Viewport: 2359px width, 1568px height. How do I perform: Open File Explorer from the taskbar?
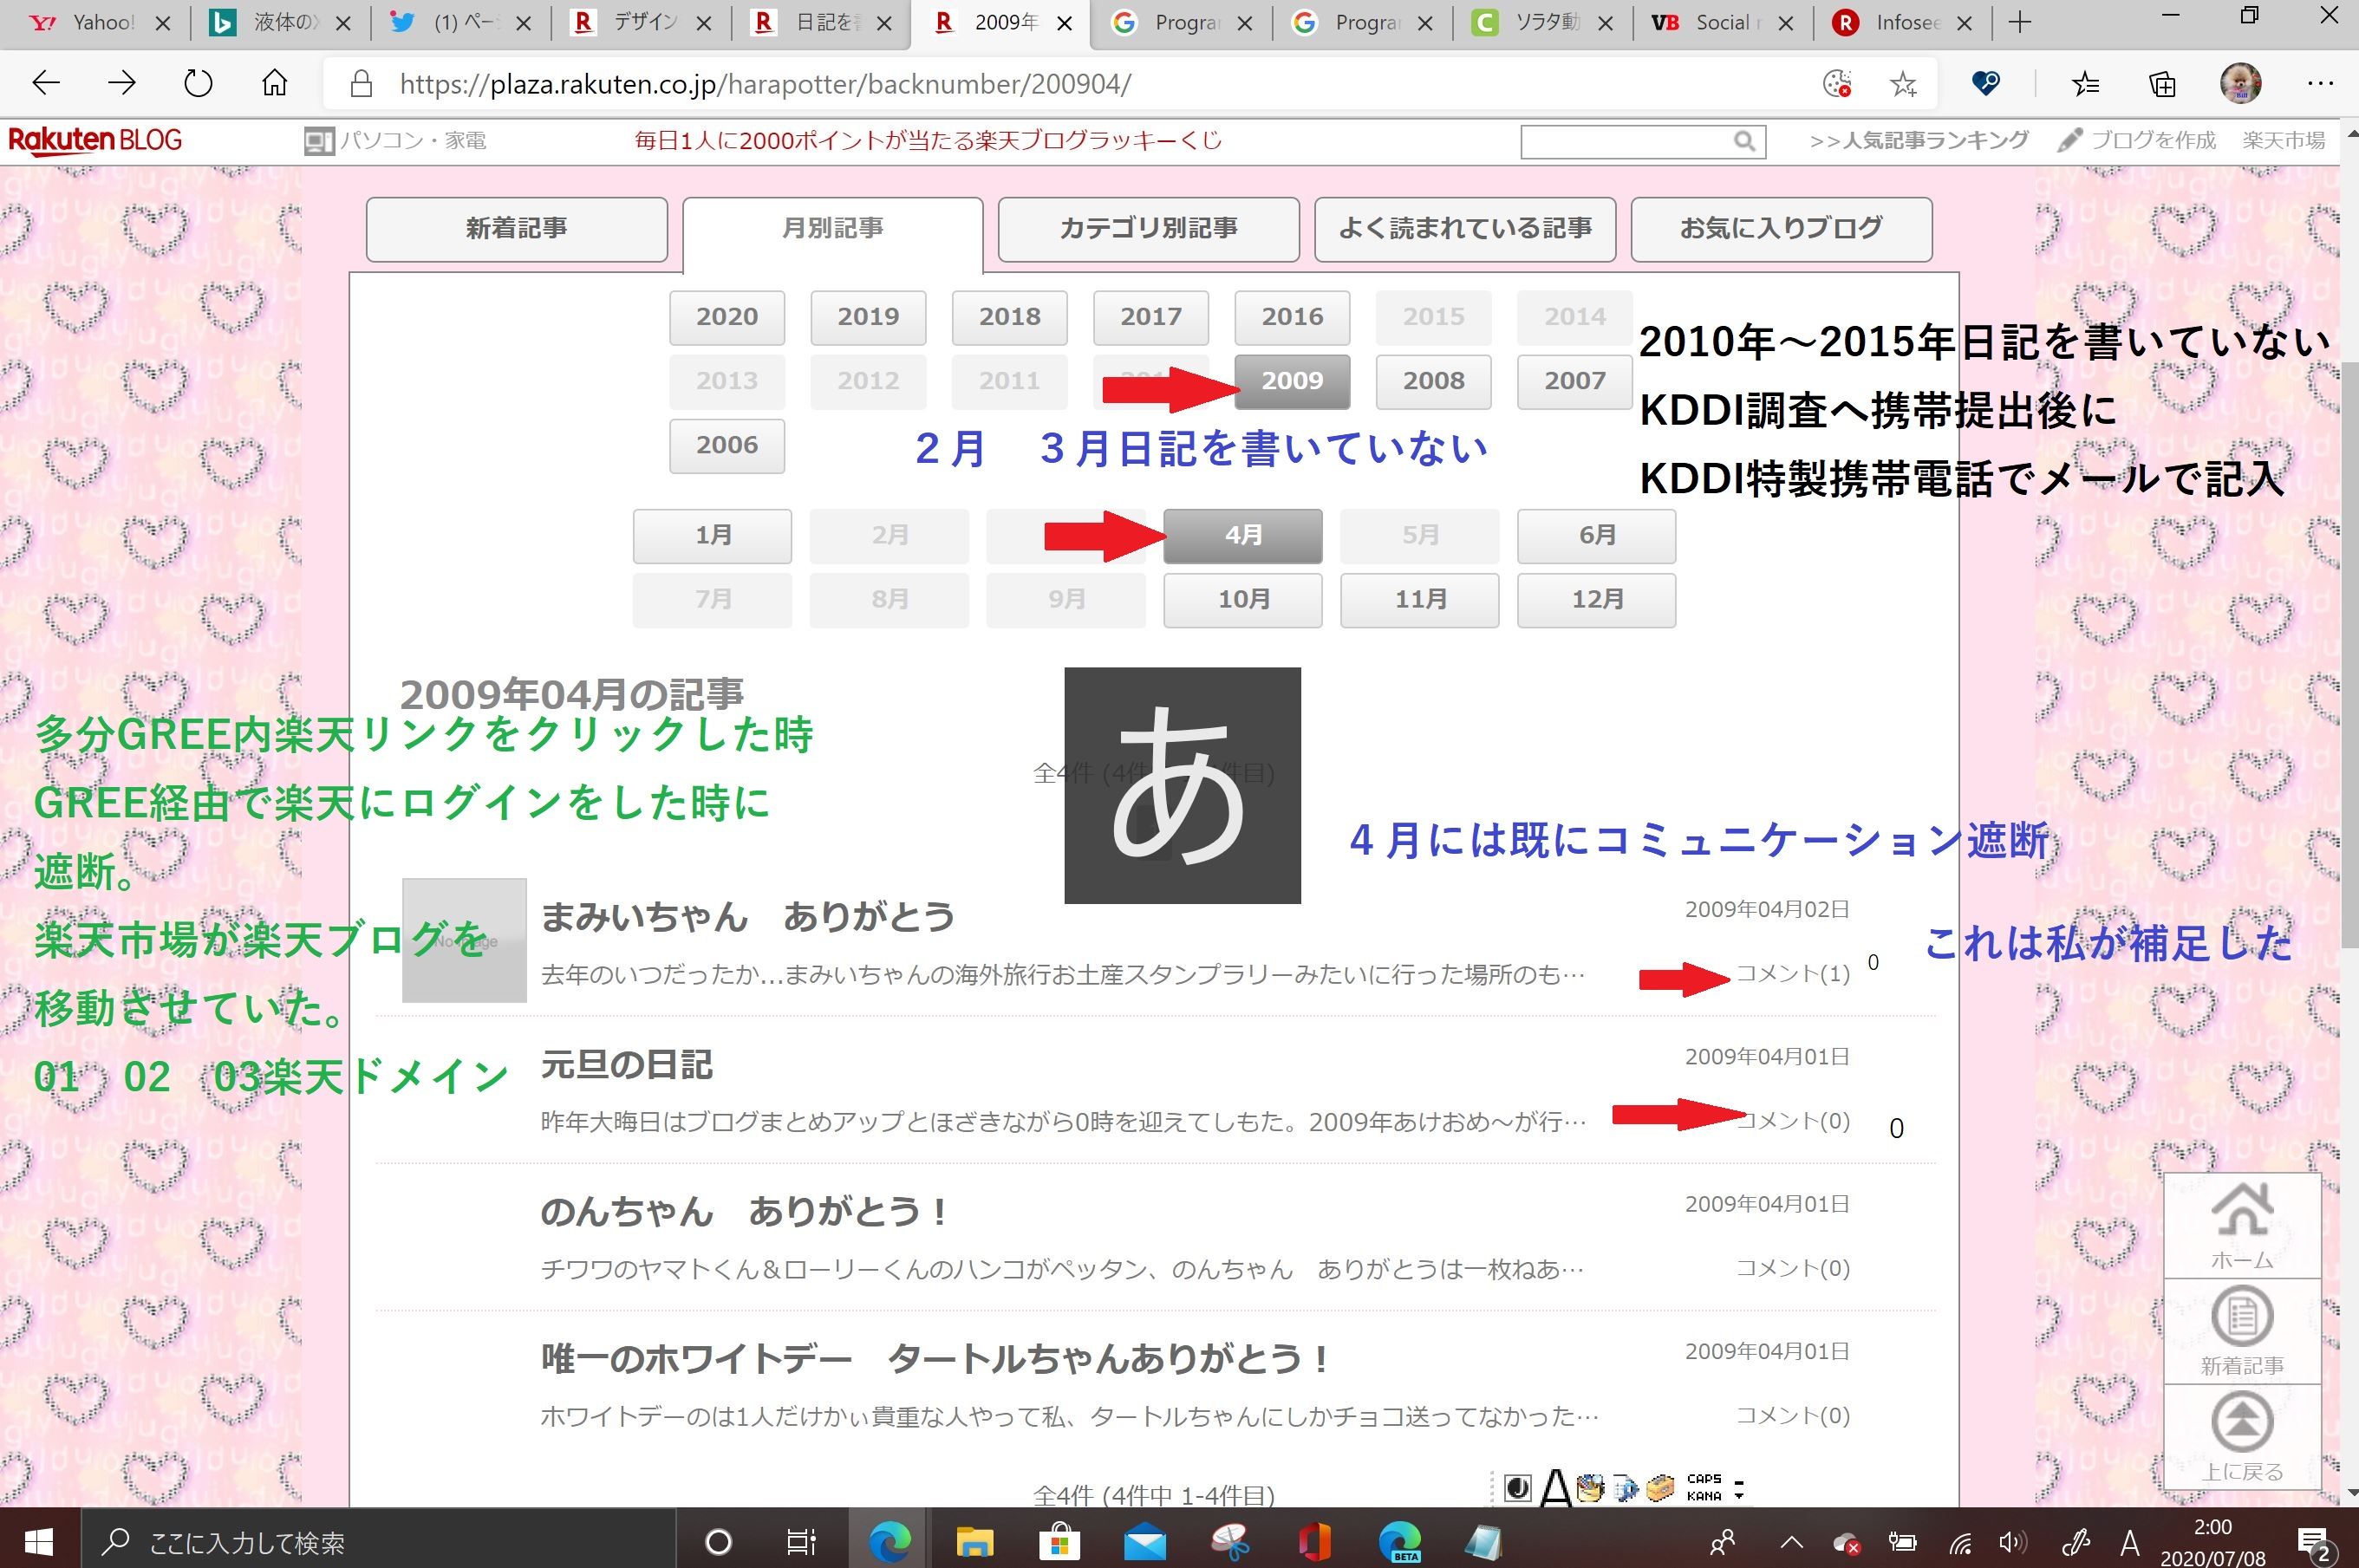click(x=974, y=1542)
